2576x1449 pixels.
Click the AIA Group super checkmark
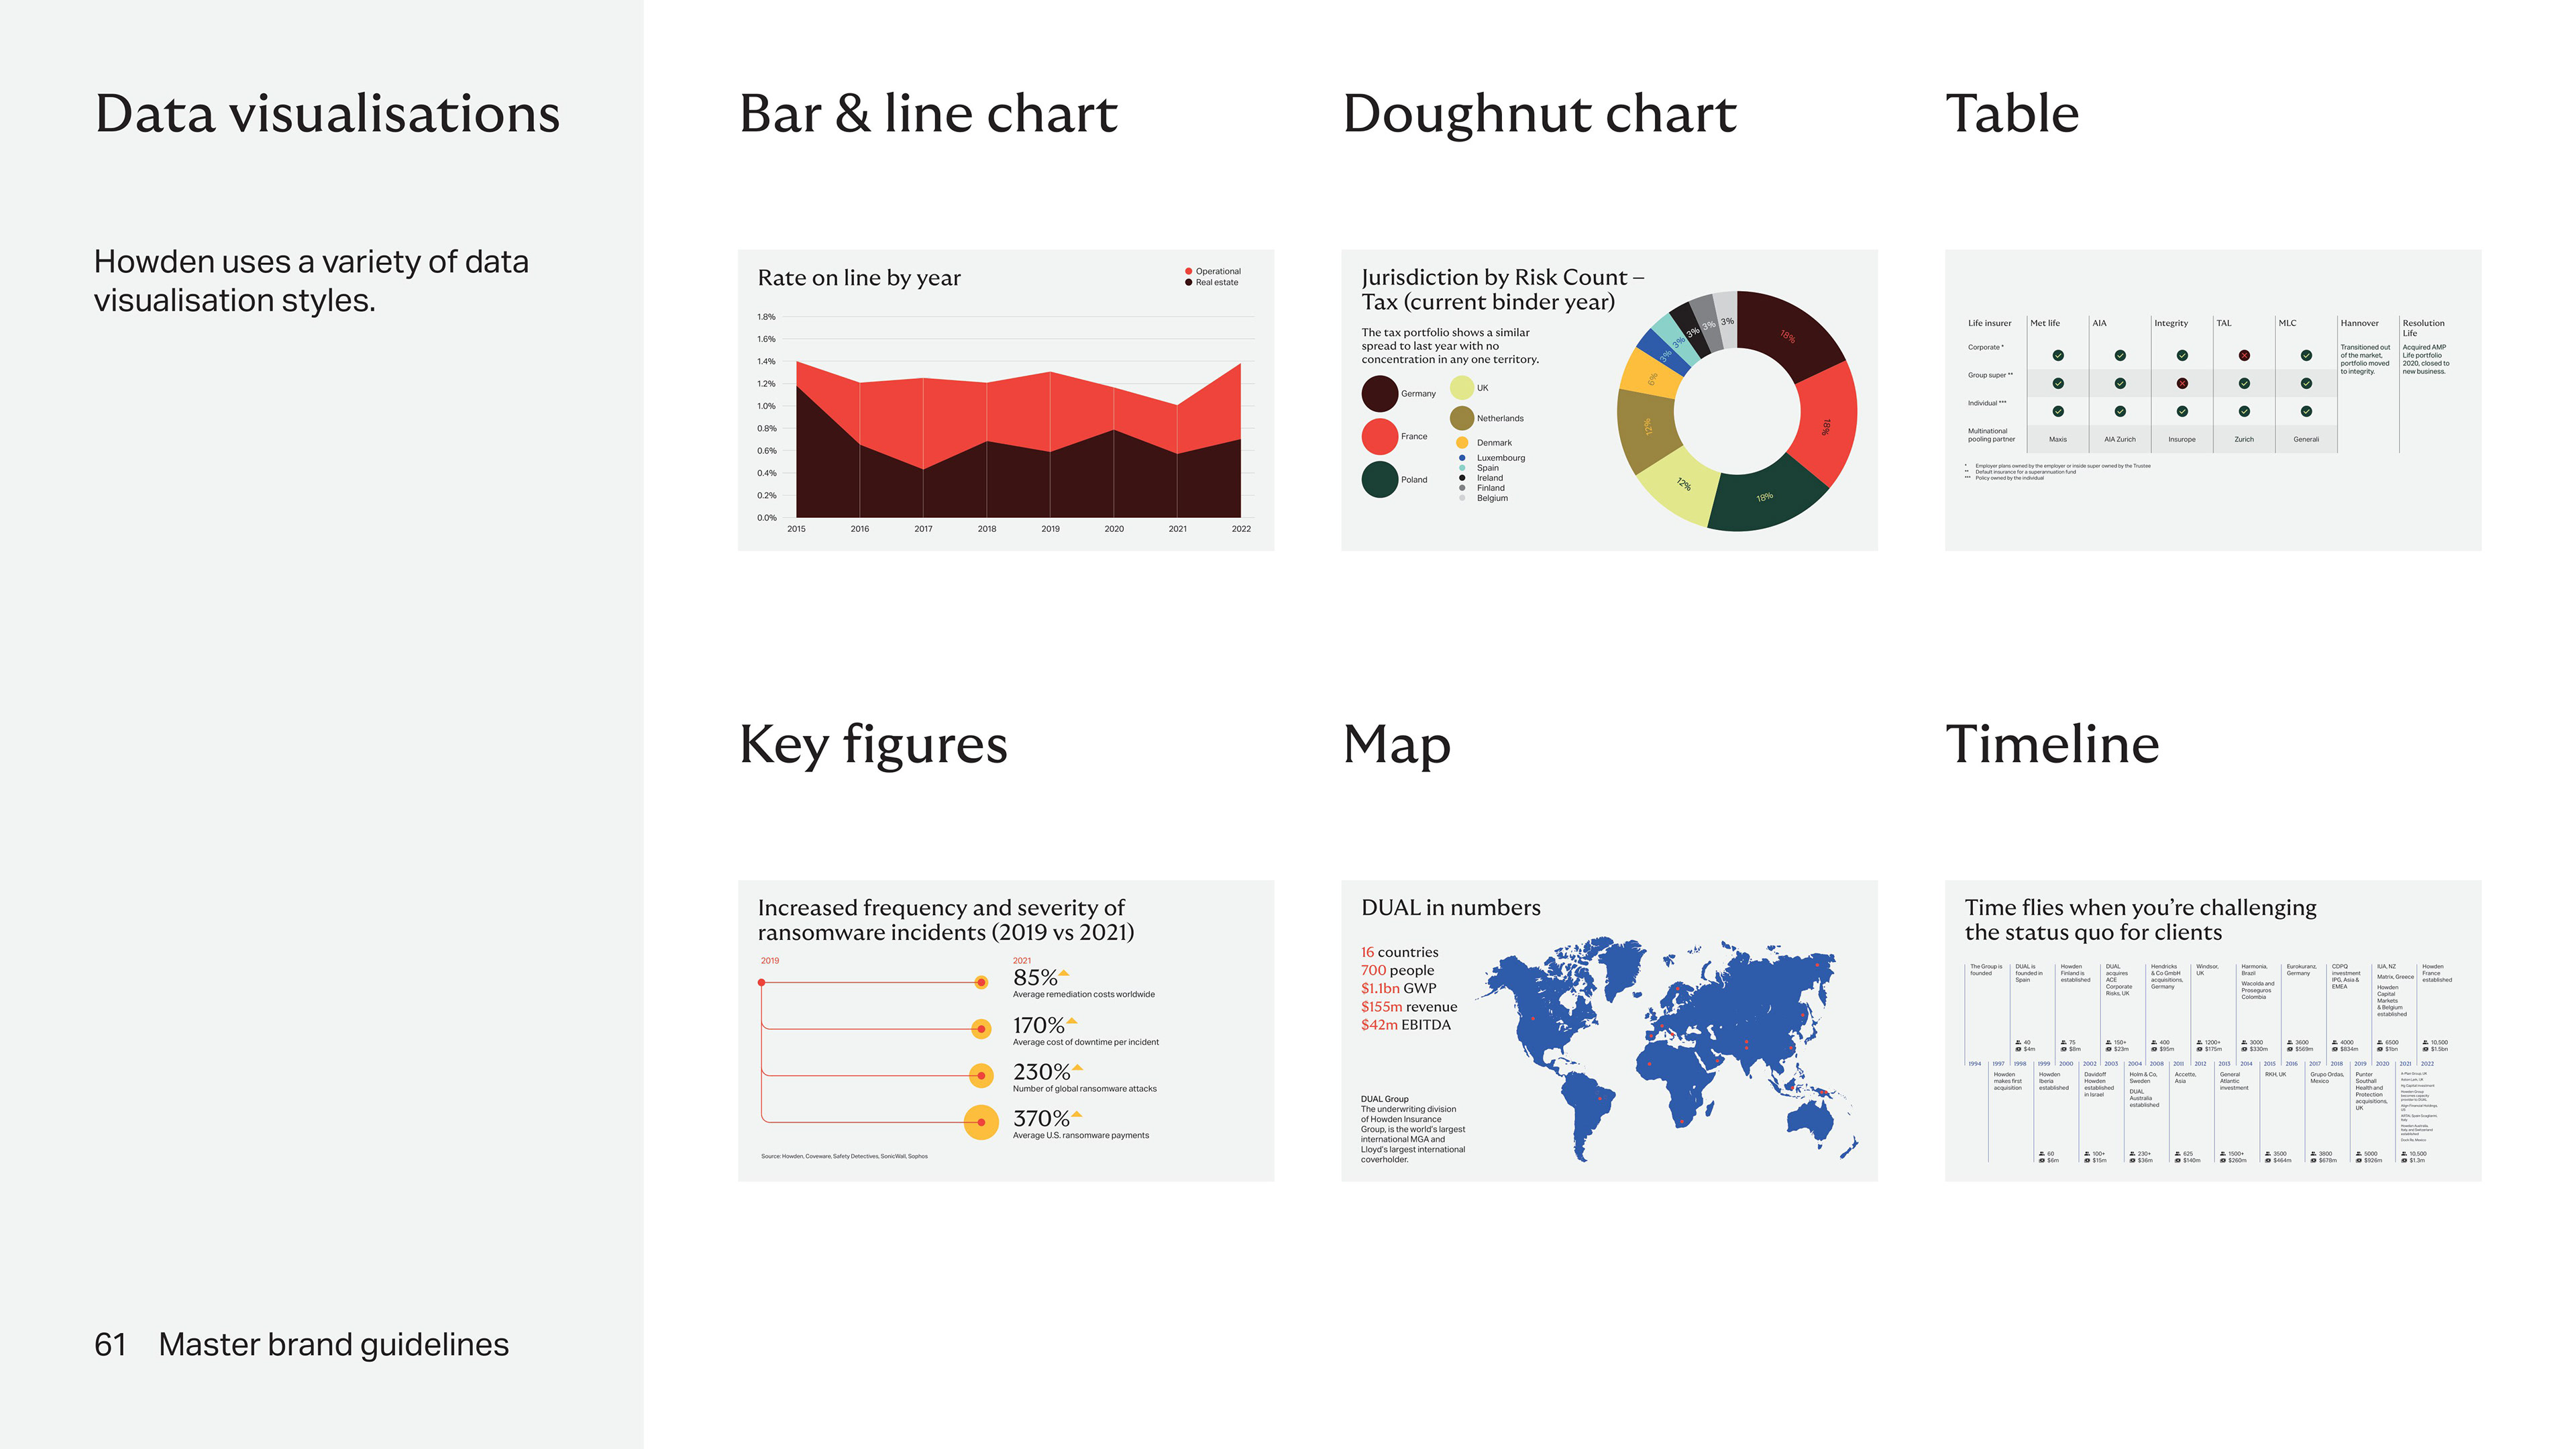[x=2120, y=383]
